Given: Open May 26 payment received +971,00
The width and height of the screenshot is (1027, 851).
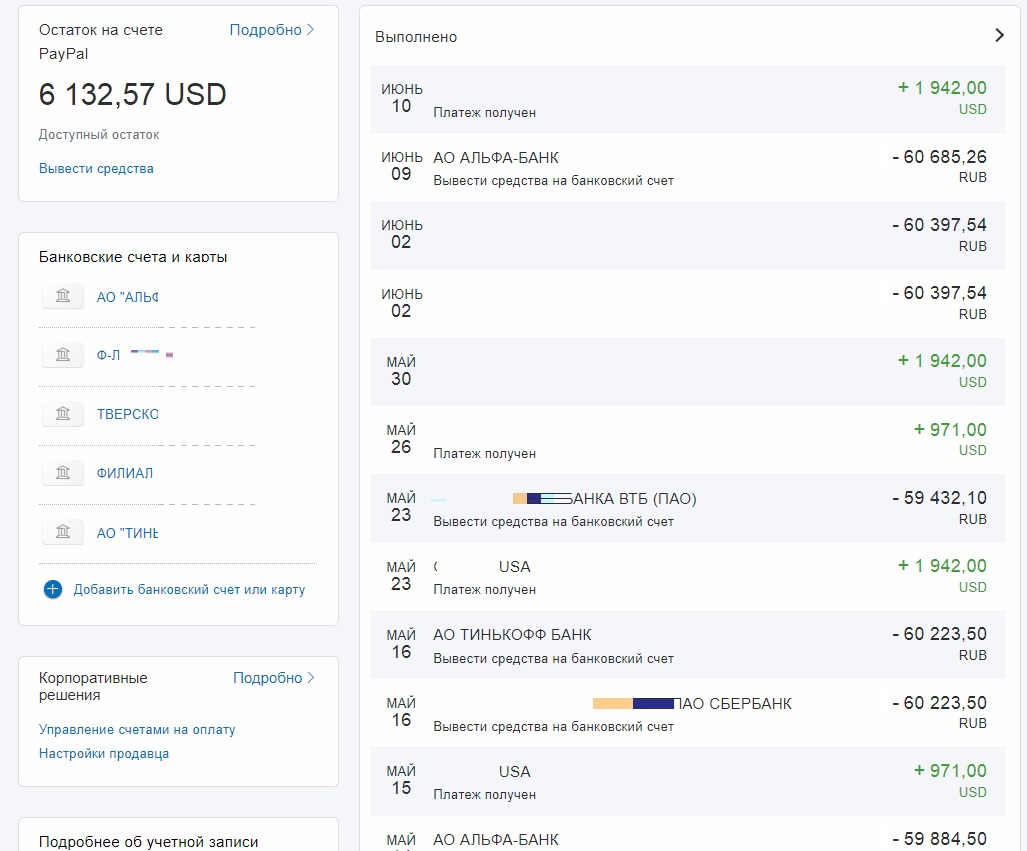Looking at the screenshot, I should (688, 440).
